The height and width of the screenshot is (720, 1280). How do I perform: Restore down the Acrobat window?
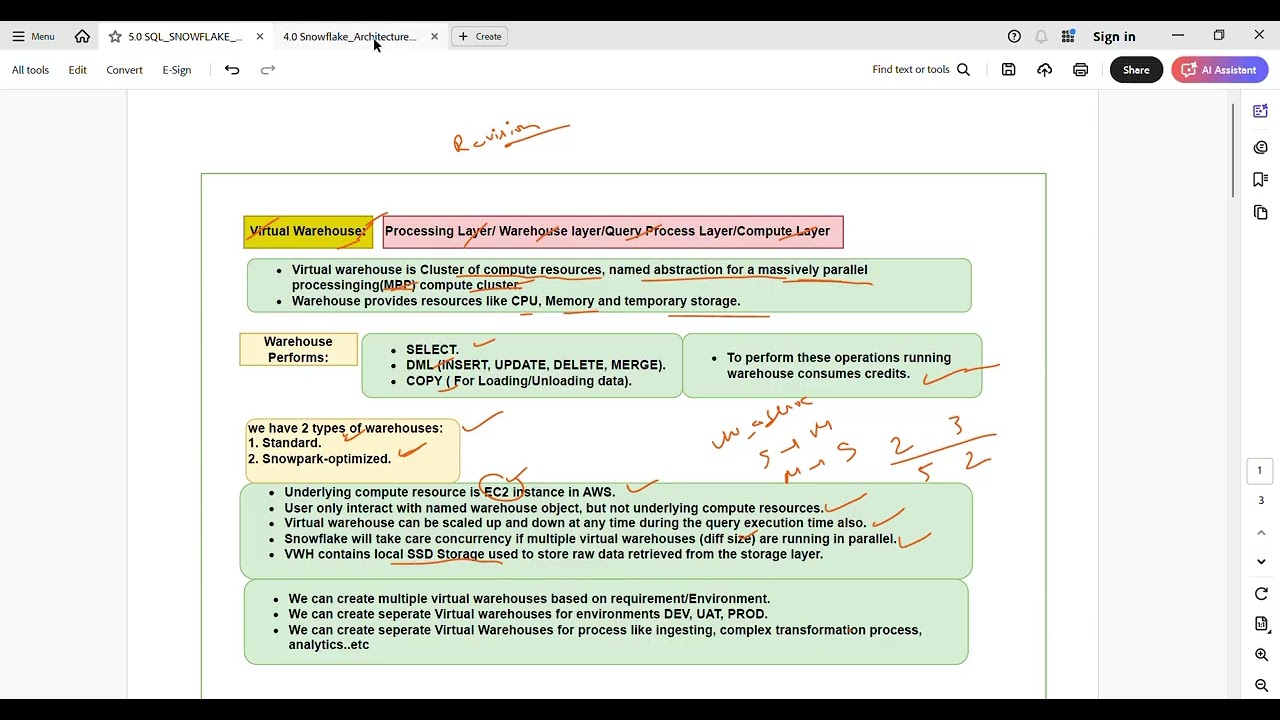pyautogui.click(x=1219, y=36)
